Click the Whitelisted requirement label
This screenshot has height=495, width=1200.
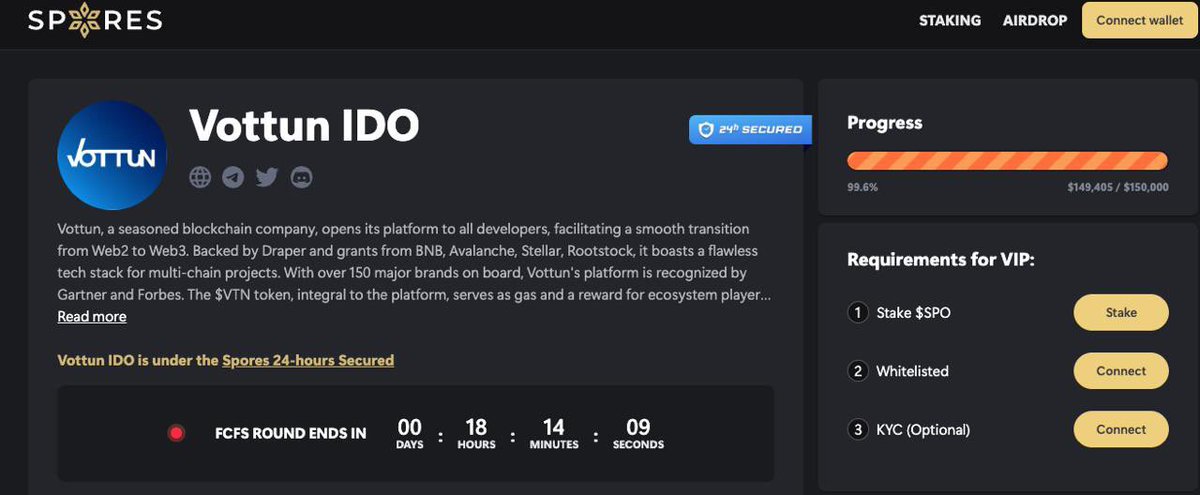(913, 371)
